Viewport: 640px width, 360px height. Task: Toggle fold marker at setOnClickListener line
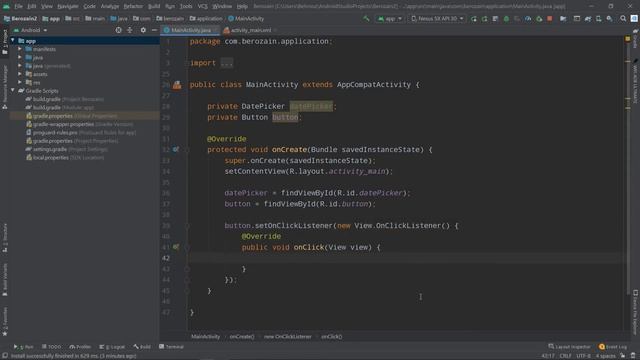(187, 226)
